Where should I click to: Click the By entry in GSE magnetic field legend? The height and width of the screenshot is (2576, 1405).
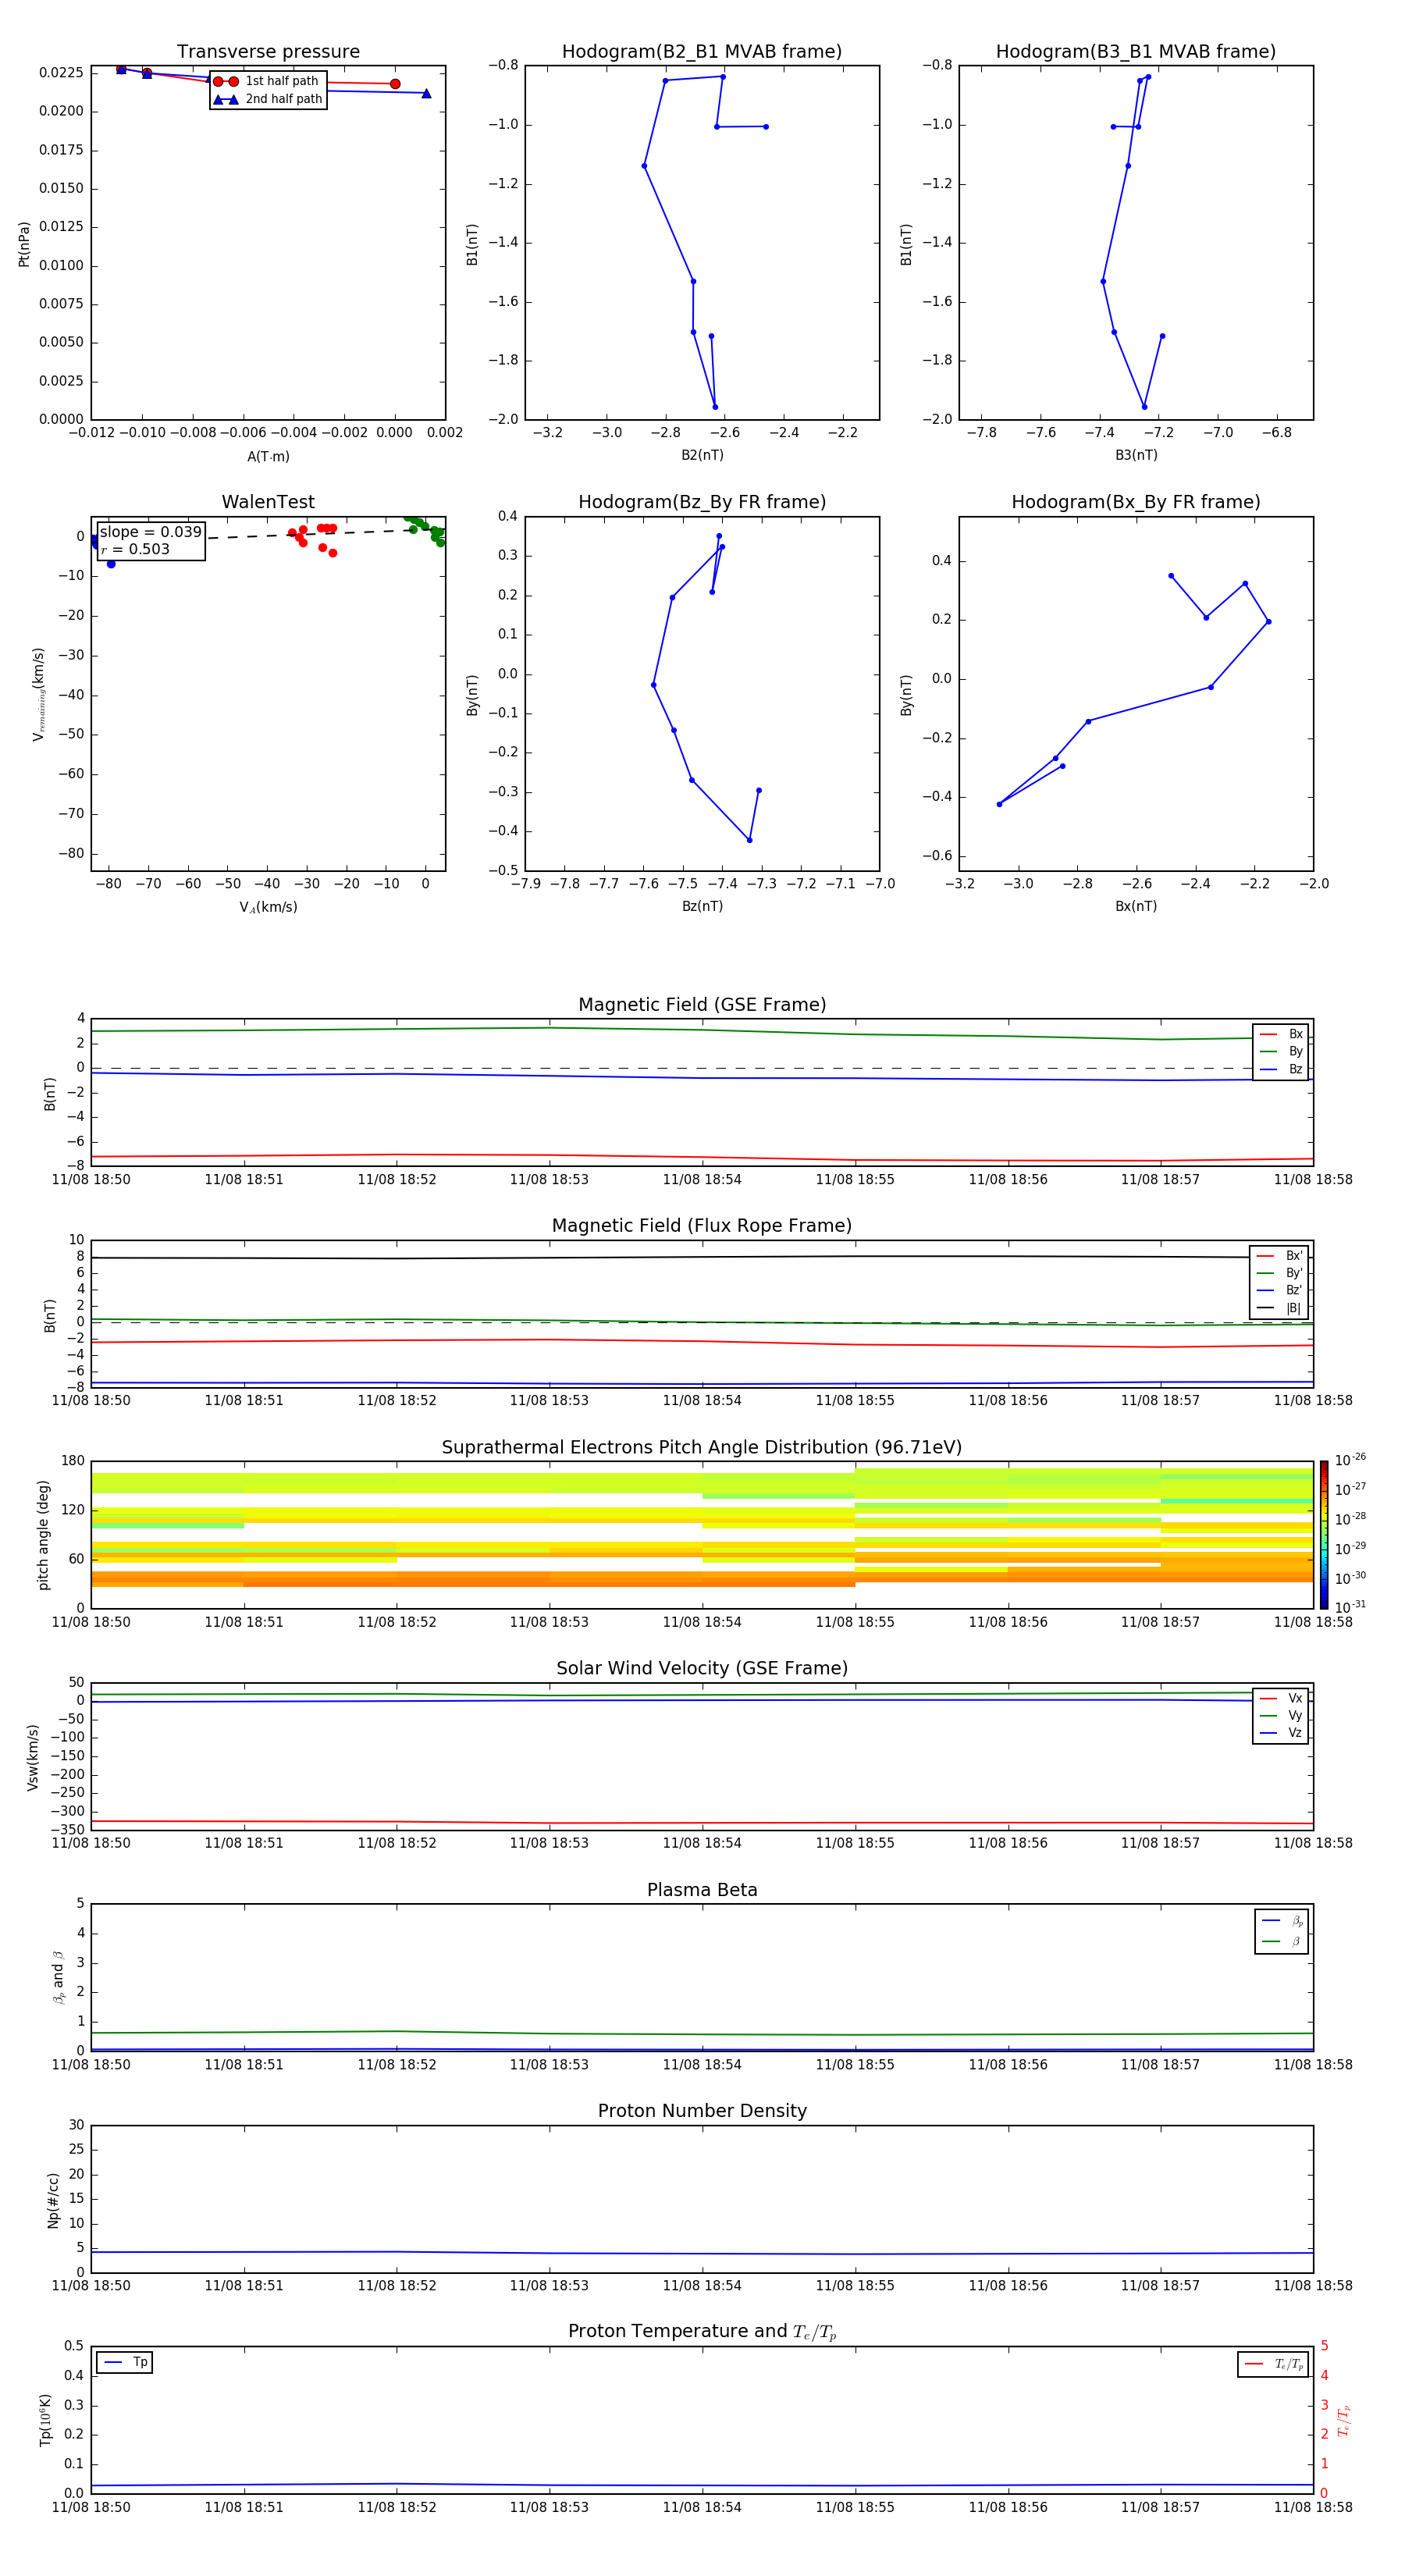pos(1281,1052)
